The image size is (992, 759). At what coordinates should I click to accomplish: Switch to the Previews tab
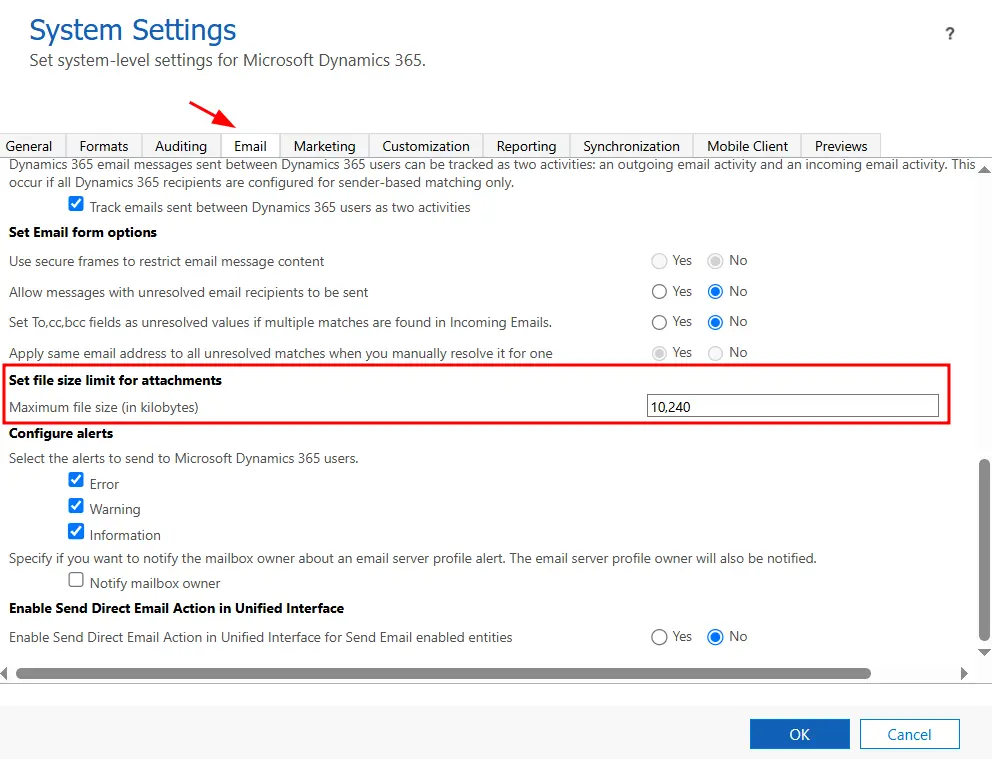[x=841, y=146]
